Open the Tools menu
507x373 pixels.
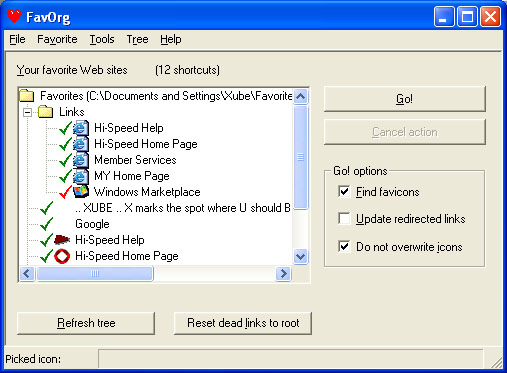102,39
